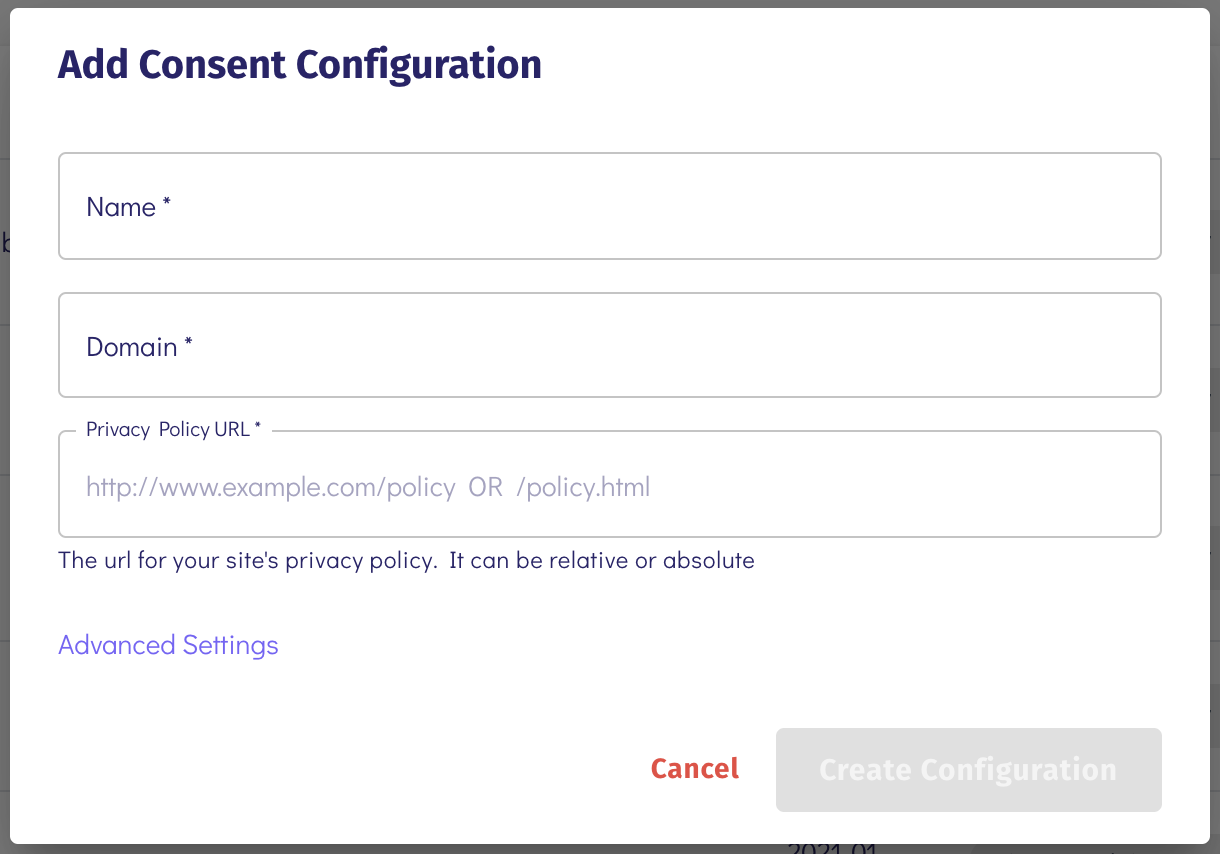
Task: Click the "Domain" label text
Action: tap(131, 347)
